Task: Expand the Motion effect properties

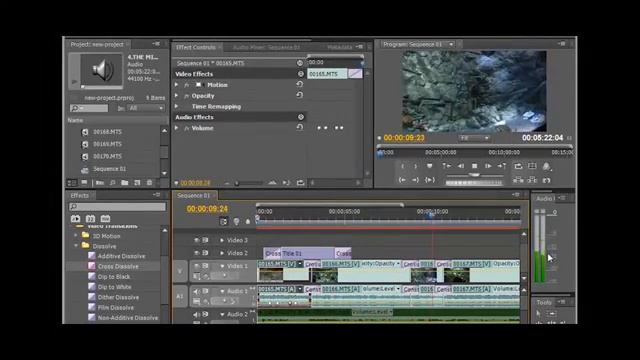Action: (x=177, y=85)
